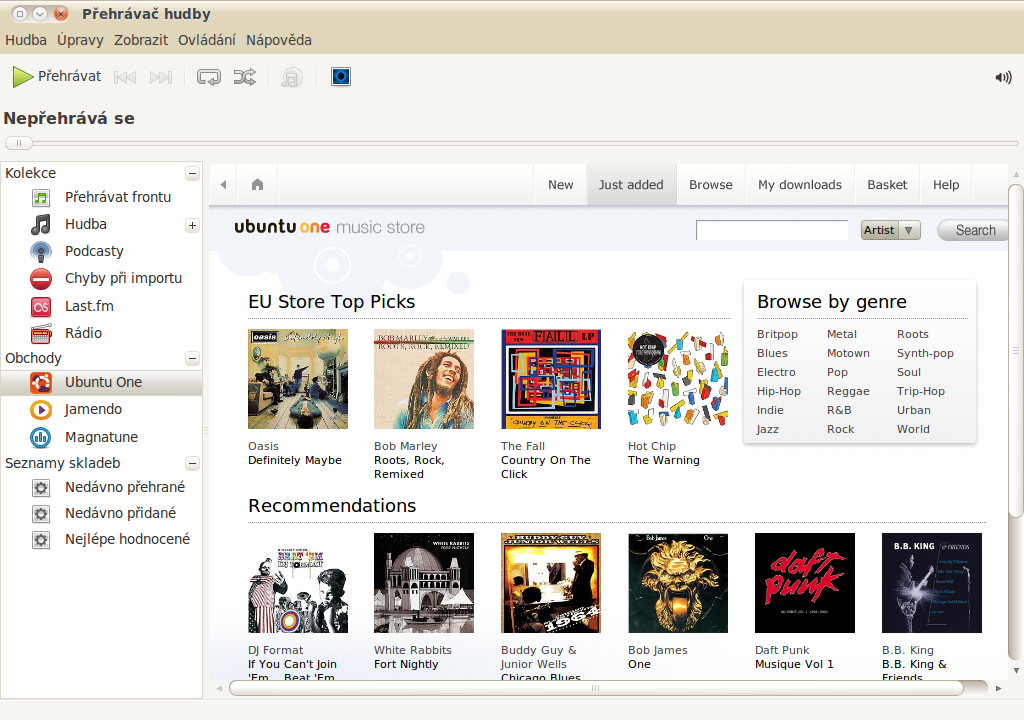Viewport: 1024px width, 720px height.
Task: Switch to the New tab
Action: pyautogui.click(x=560, y=185)
